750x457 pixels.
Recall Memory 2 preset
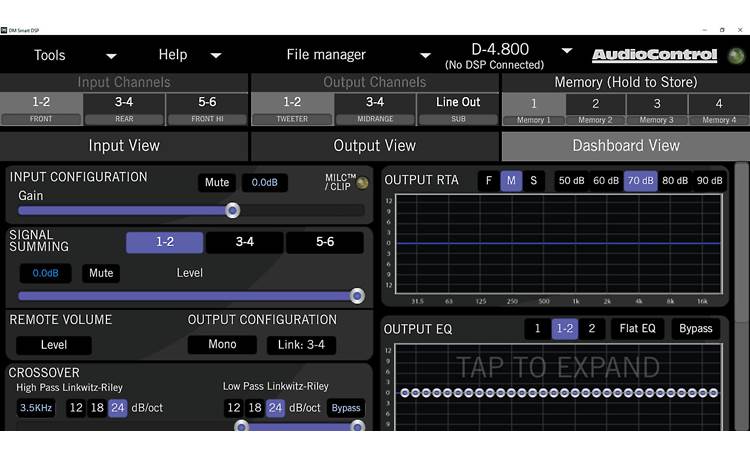pos(595,108)
